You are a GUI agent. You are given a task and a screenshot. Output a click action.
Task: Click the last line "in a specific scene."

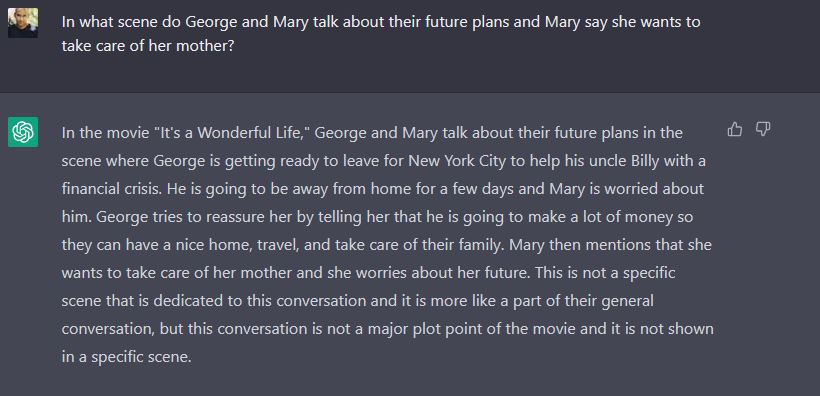click(127, 357)
